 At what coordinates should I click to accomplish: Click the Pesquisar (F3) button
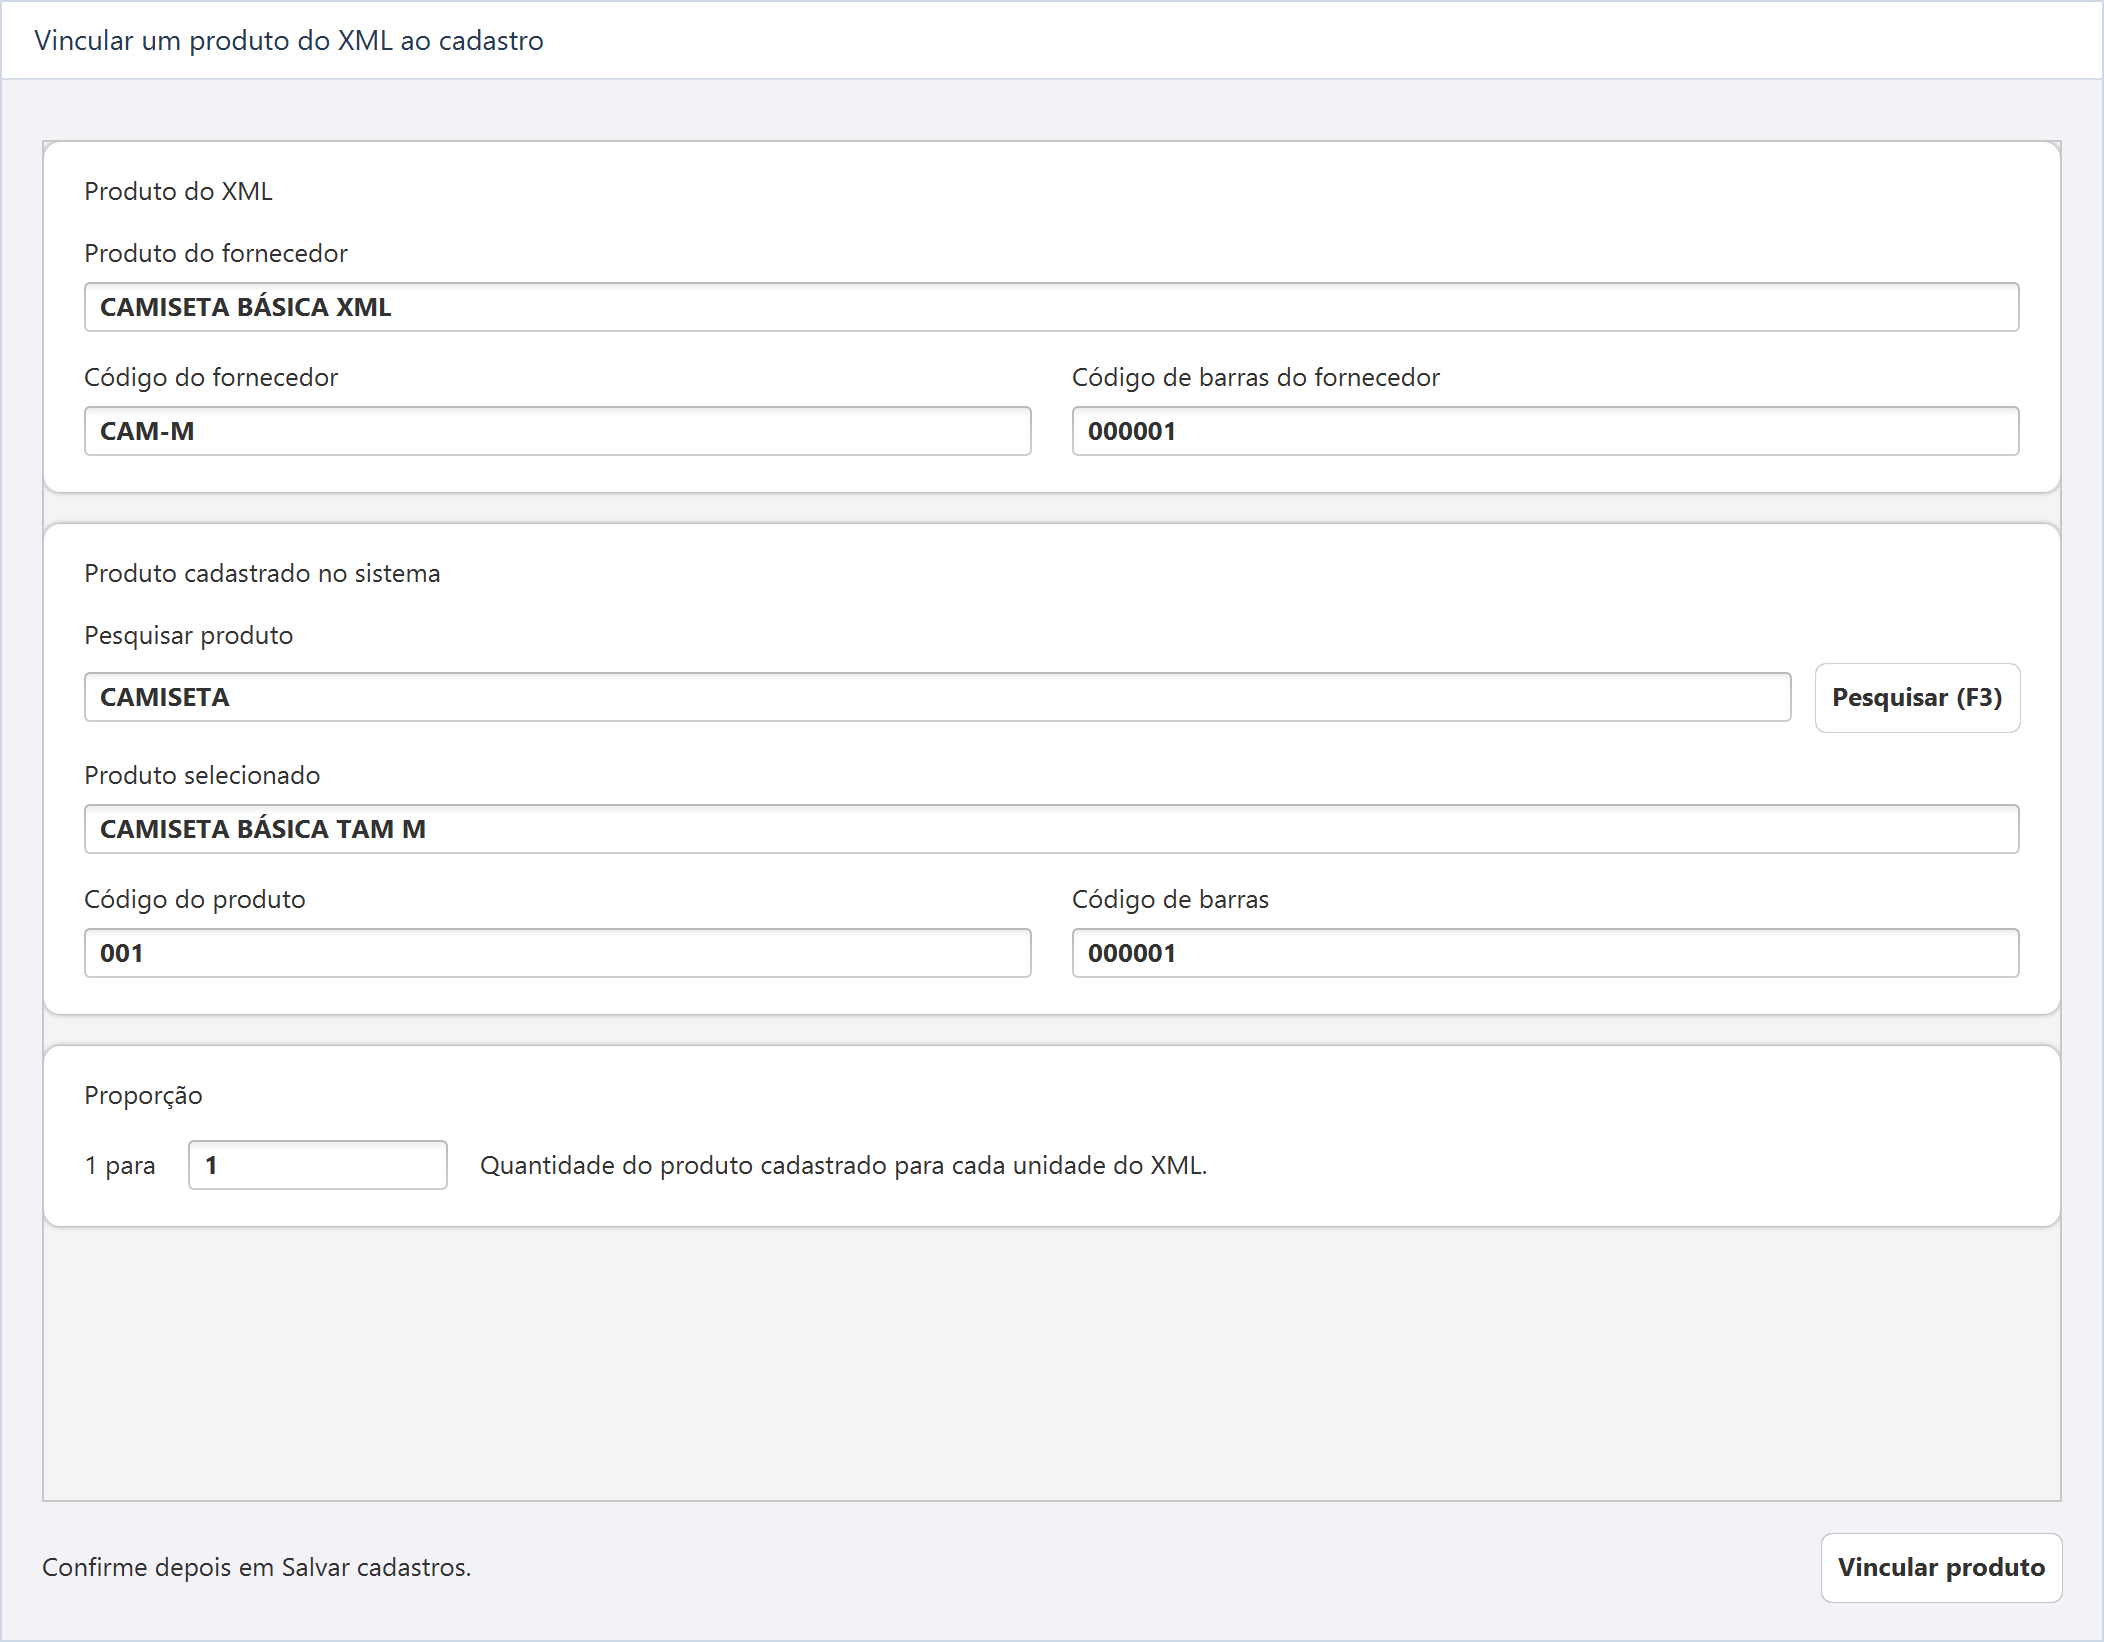click(1917, 697)
